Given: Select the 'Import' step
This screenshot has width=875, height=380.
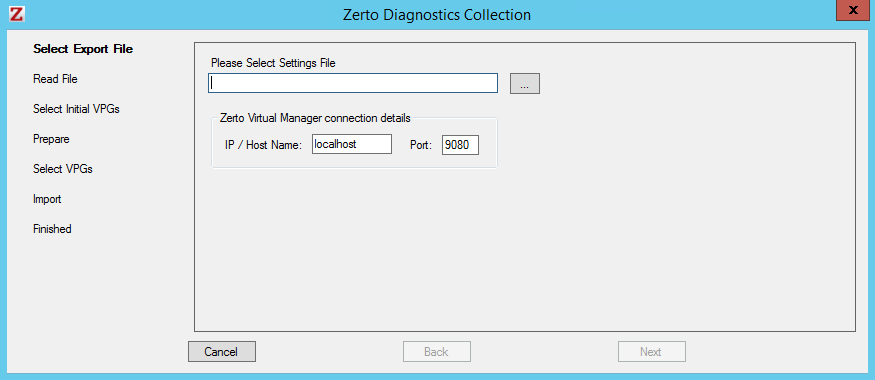Looking at the screenshot, I should pos(47,199).
